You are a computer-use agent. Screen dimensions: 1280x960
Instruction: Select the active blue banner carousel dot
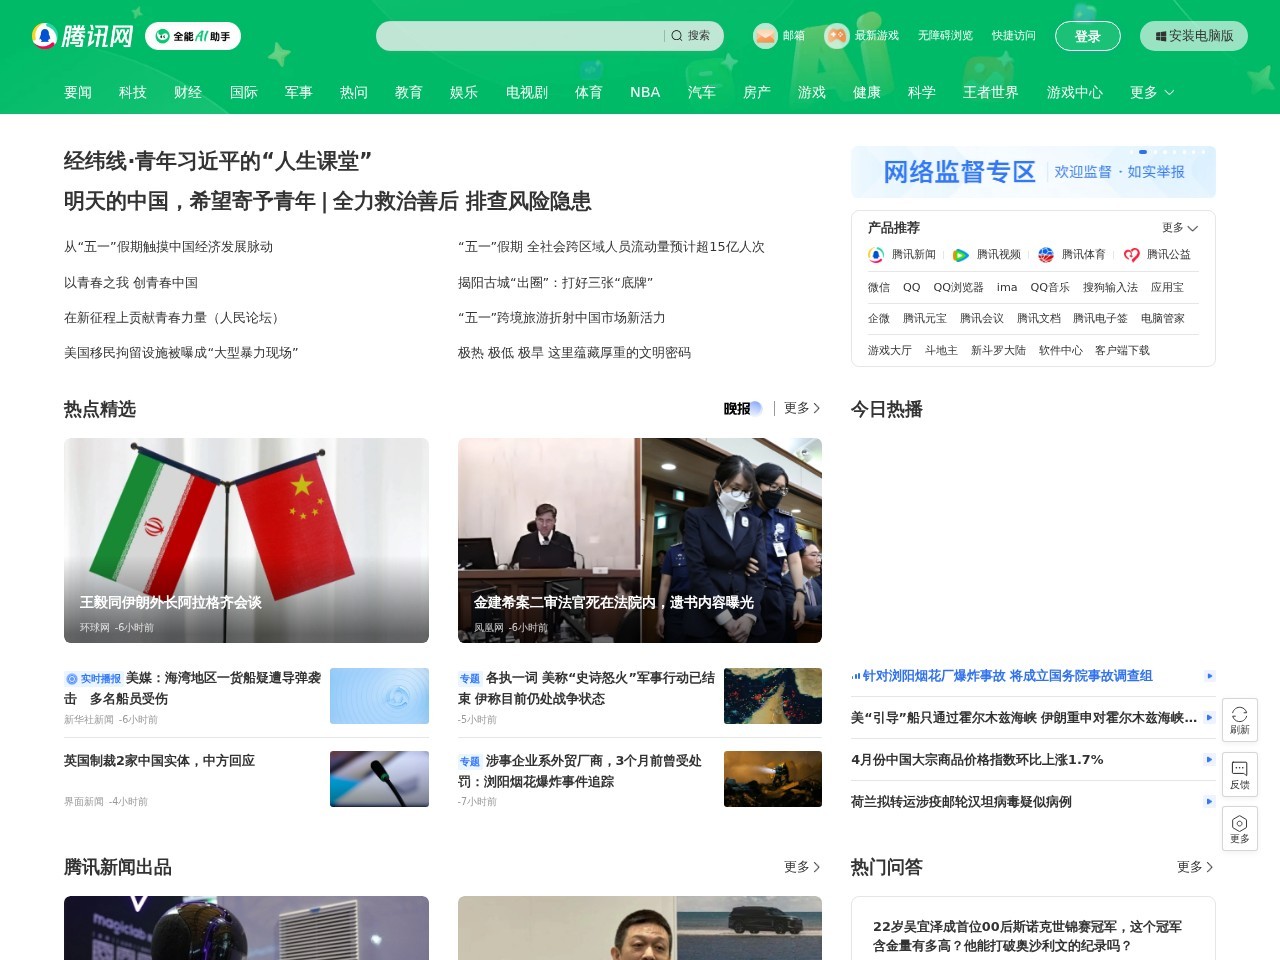1143,152
